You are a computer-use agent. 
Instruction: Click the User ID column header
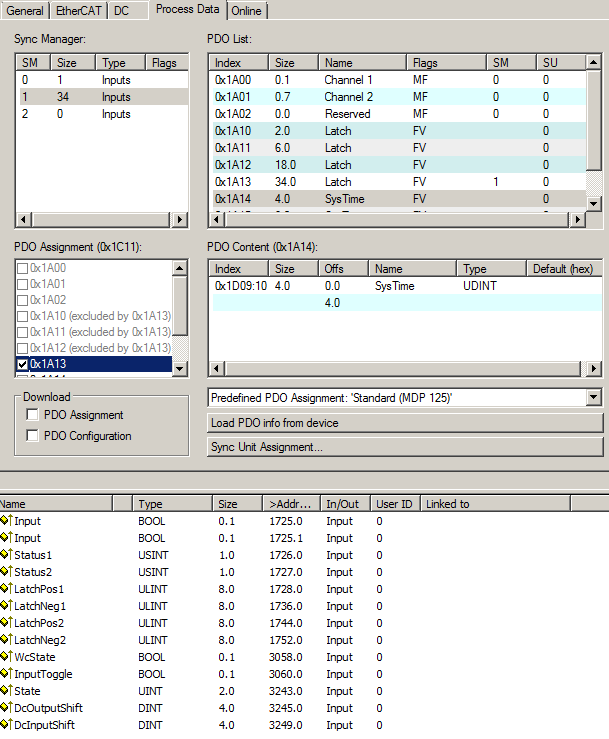395,504
